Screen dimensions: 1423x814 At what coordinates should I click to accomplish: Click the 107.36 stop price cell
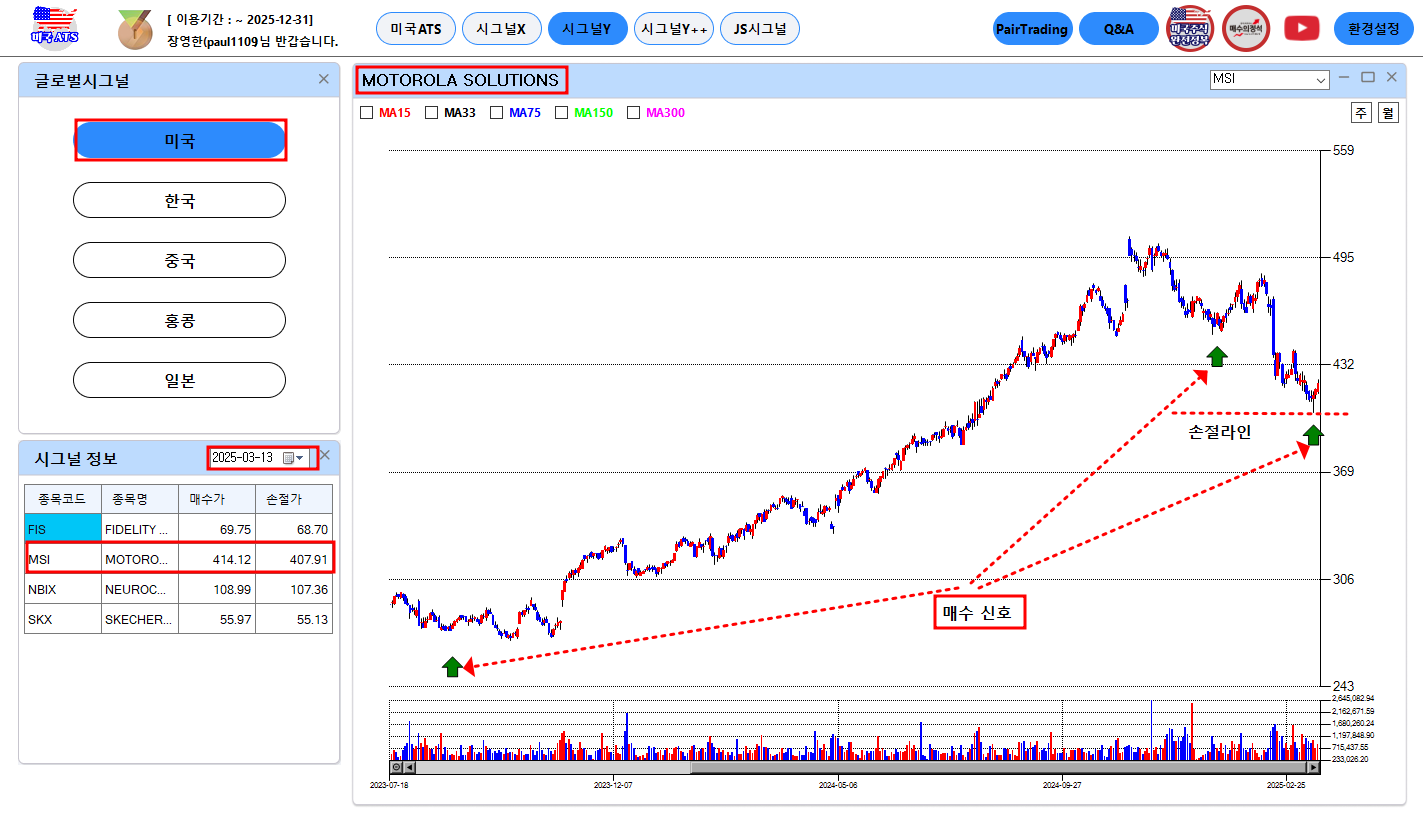point(294,589)
